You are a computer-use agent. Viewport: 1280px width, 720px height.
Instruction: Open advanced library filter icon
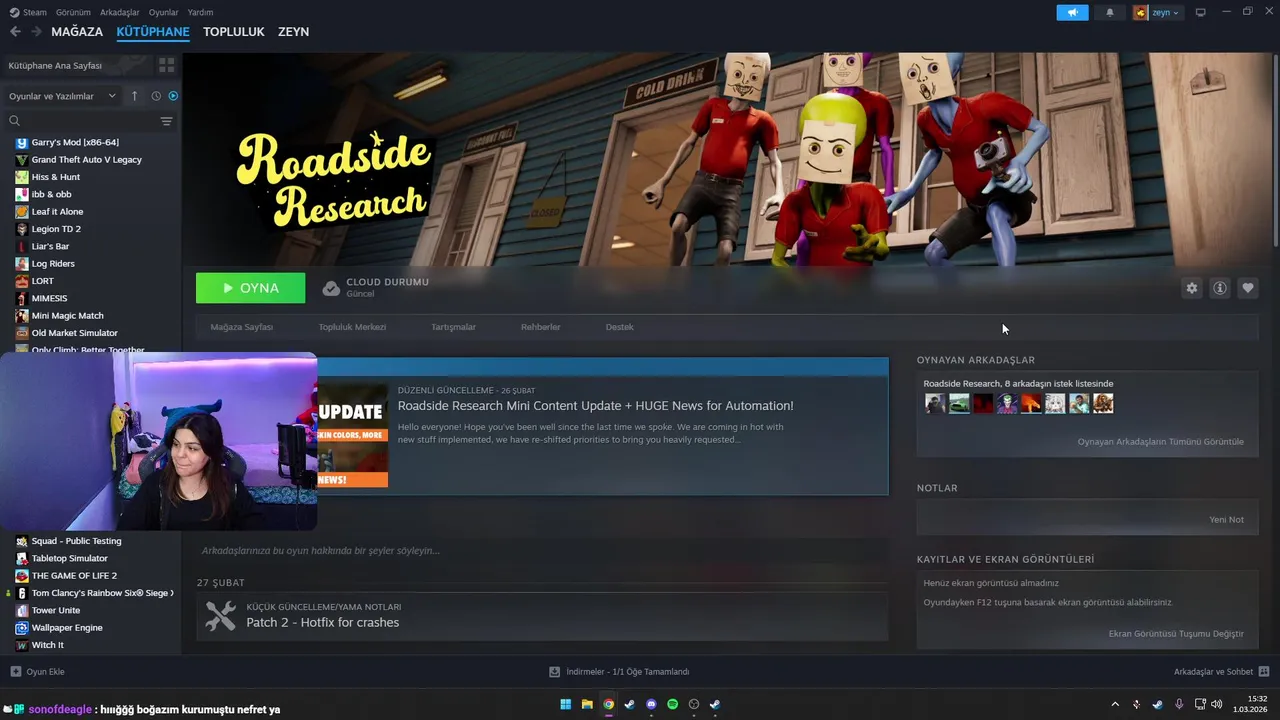166,121
